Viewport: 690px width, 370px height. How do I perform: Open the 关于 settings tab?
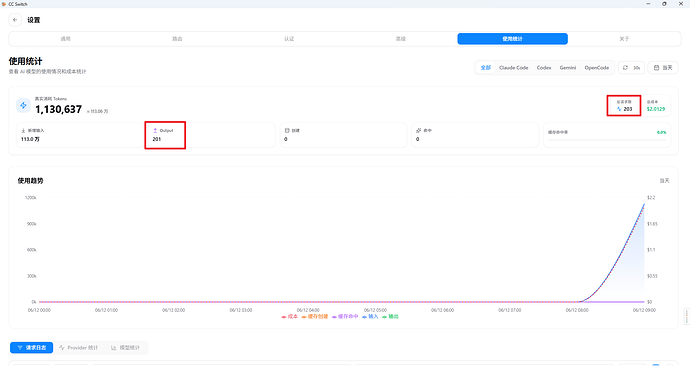click(624, 39)
